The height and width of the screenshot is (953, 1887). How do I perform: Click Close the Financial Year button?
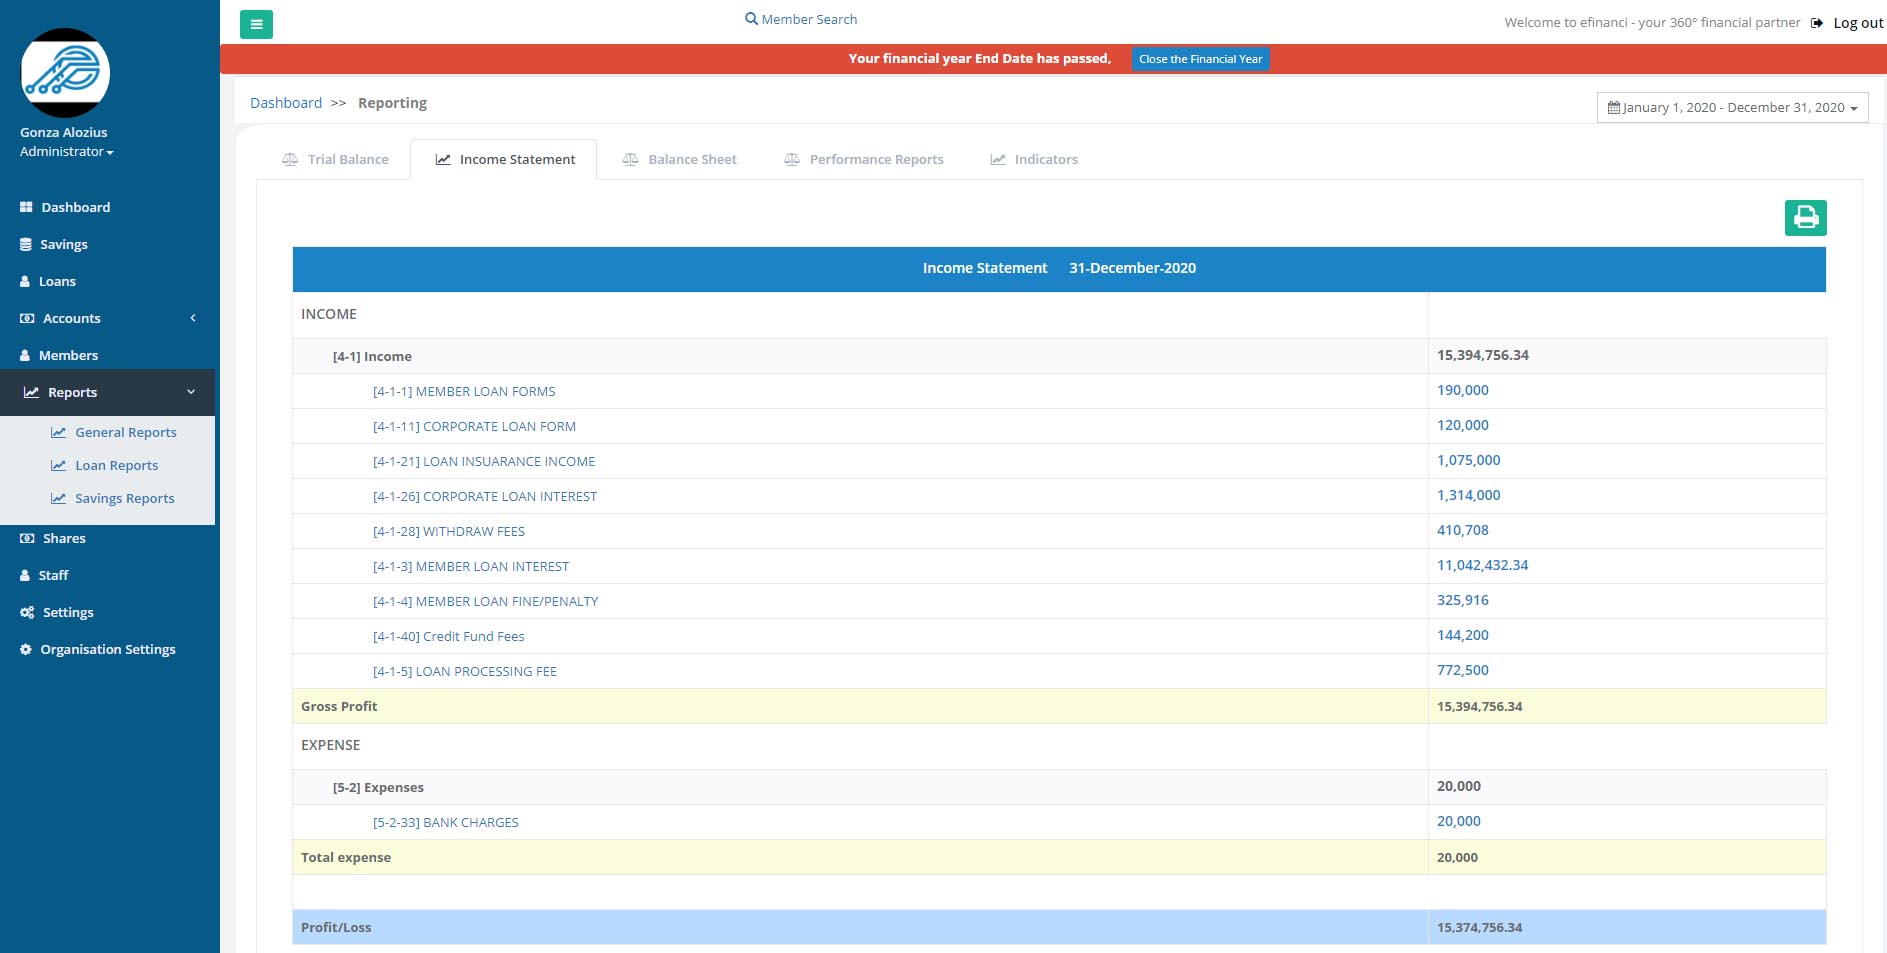[x=1200, y=59]
